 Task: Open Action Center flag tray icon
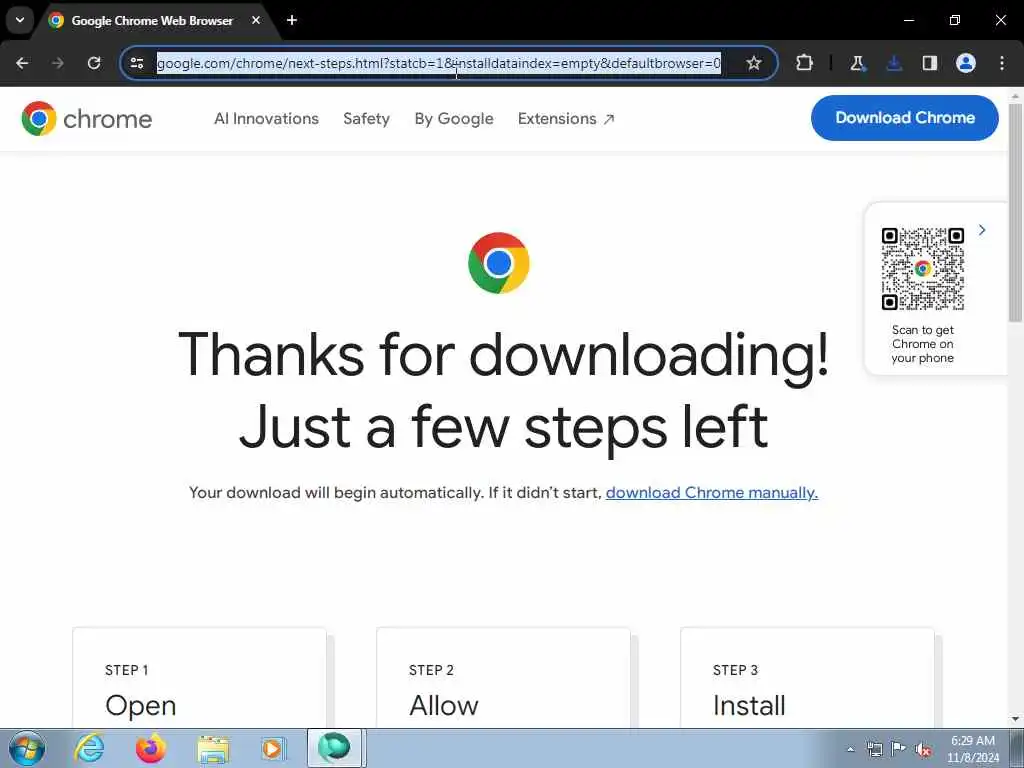pyautogui.click(x=899, y=749)
